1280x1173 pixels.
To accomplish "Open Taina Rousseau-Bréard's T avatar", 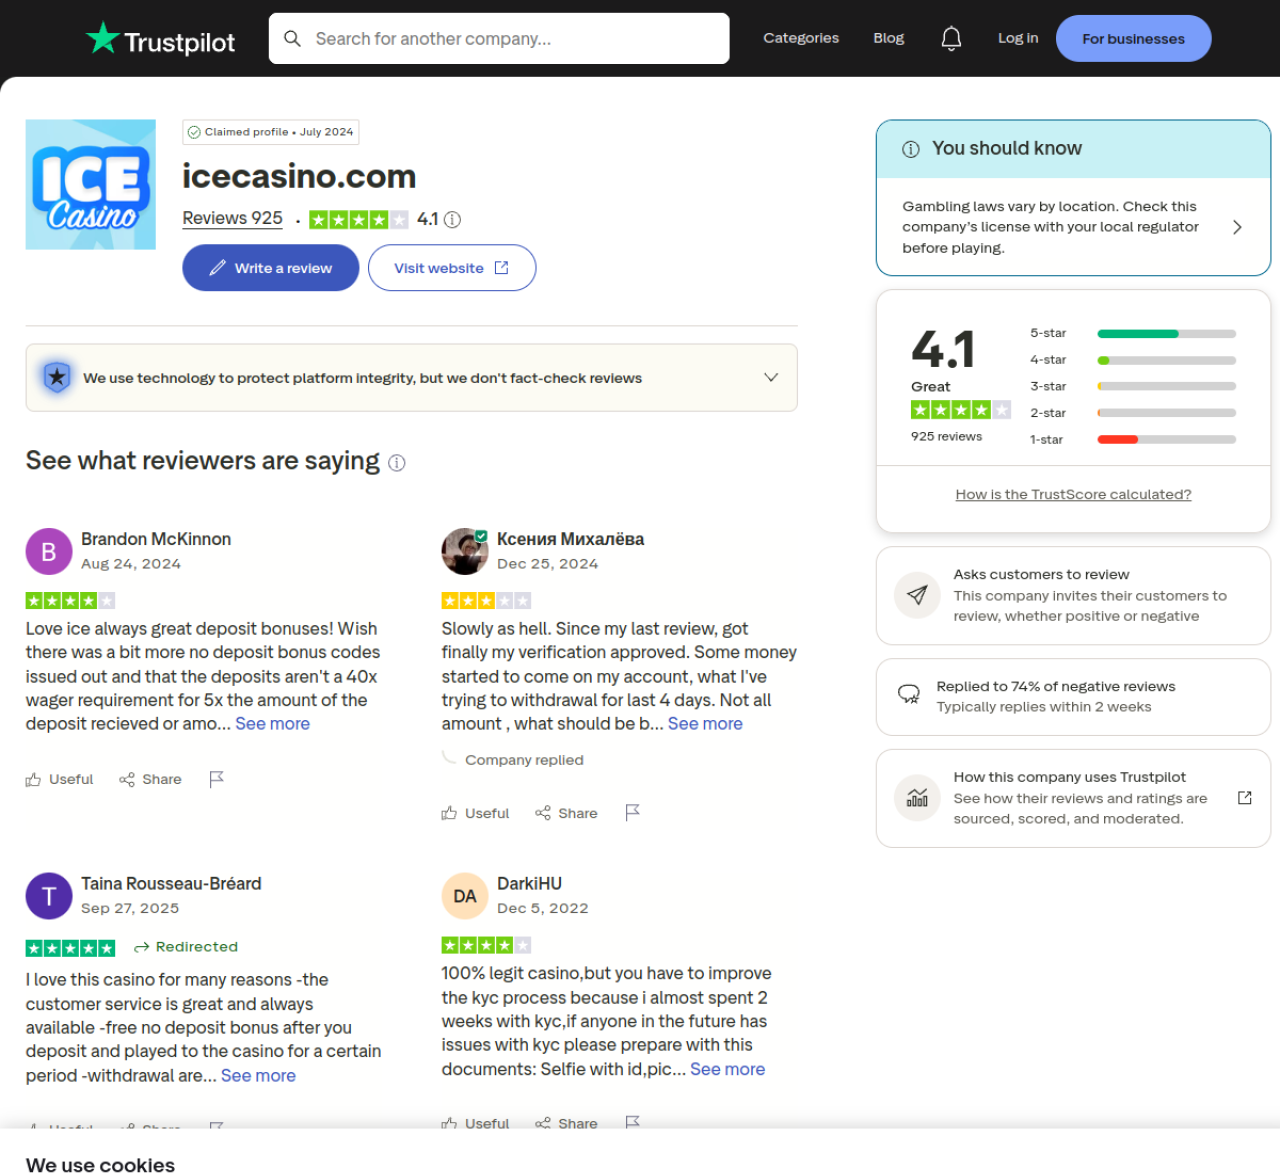I will [x=49, y=896].
